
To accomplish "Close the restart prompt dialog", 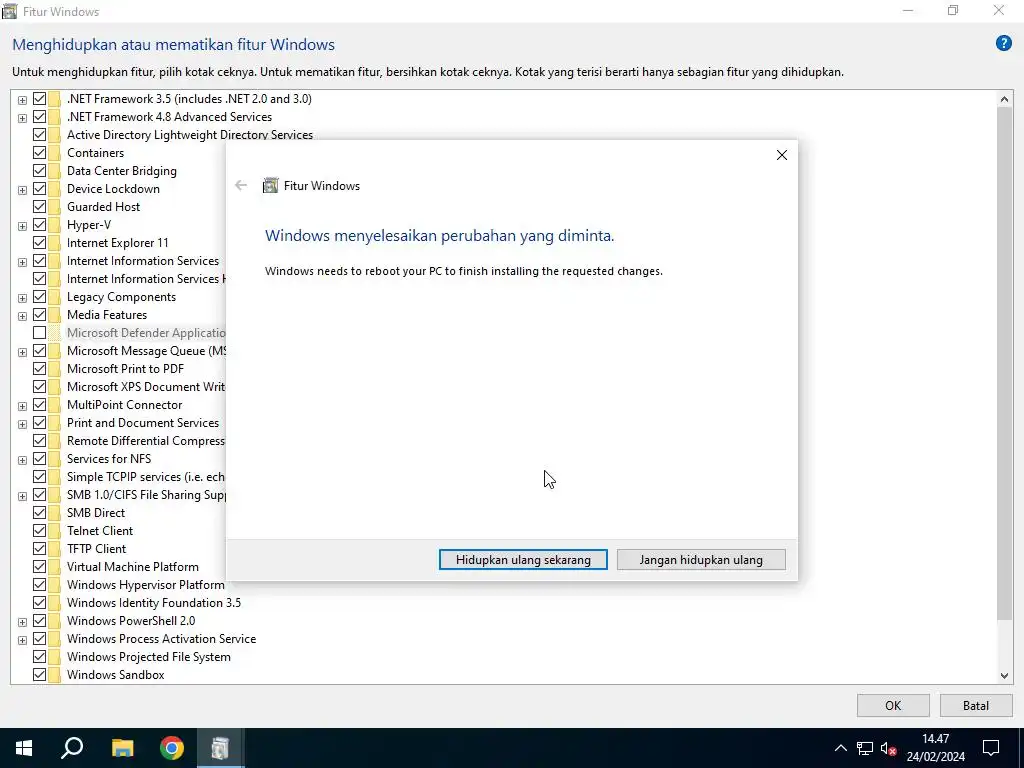I will click(782, 155).
